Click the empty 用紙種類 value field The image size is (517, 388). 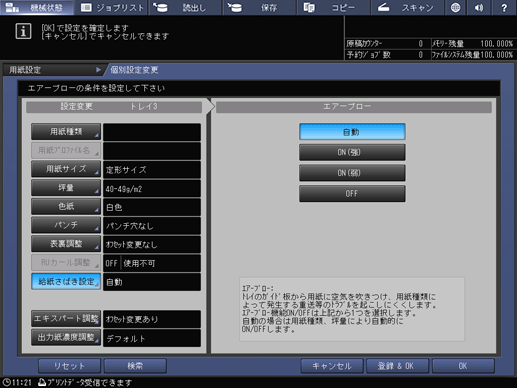click(152, 132)
